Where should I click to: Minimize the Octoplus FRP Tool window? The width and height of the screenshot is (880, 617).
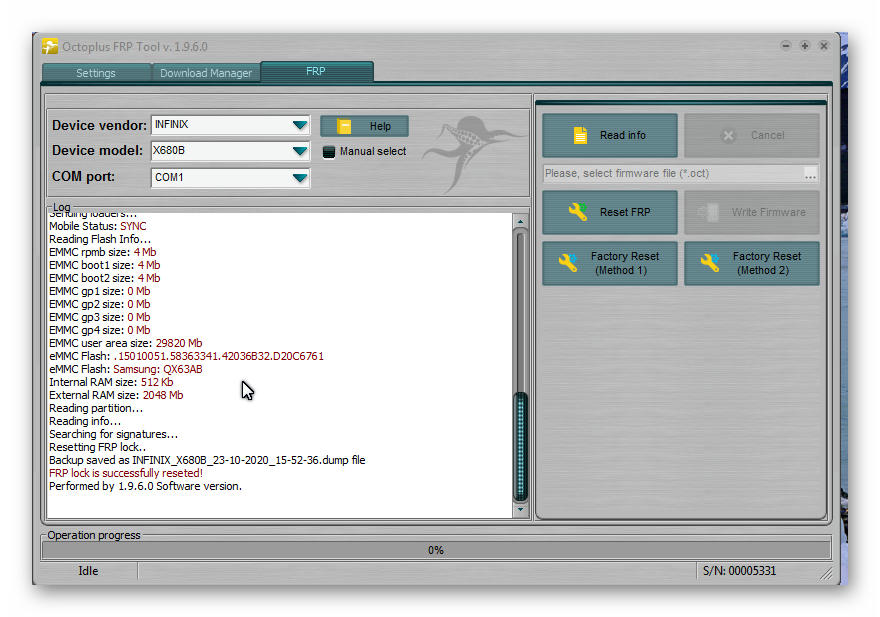click(x=786, y=45)
